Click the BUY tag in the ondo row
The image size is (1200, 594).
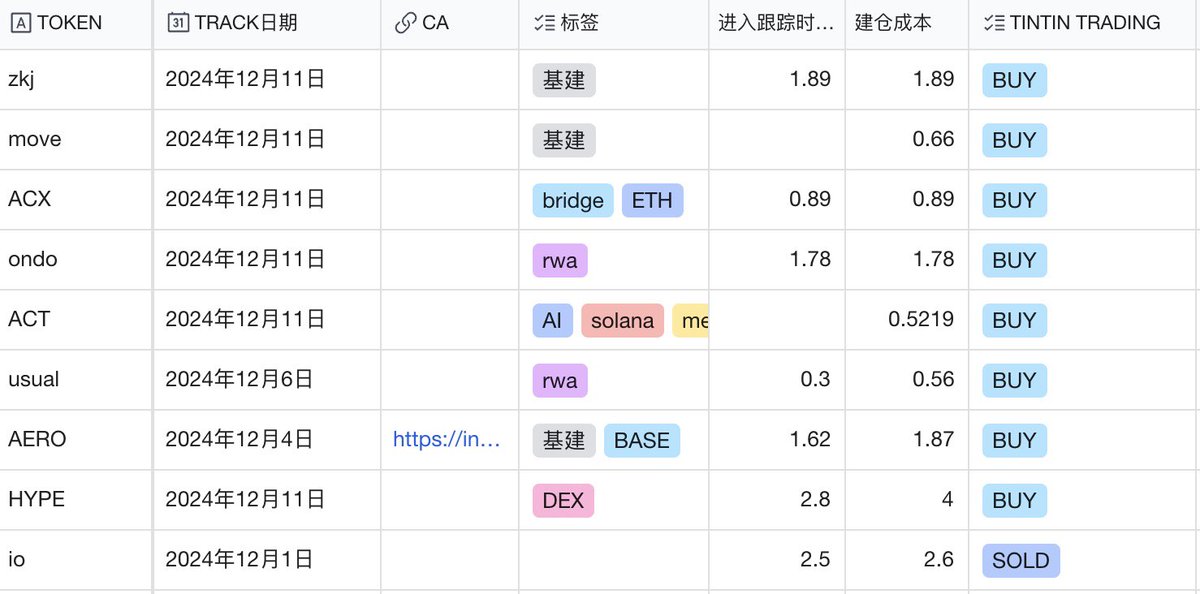(1014, 261)
